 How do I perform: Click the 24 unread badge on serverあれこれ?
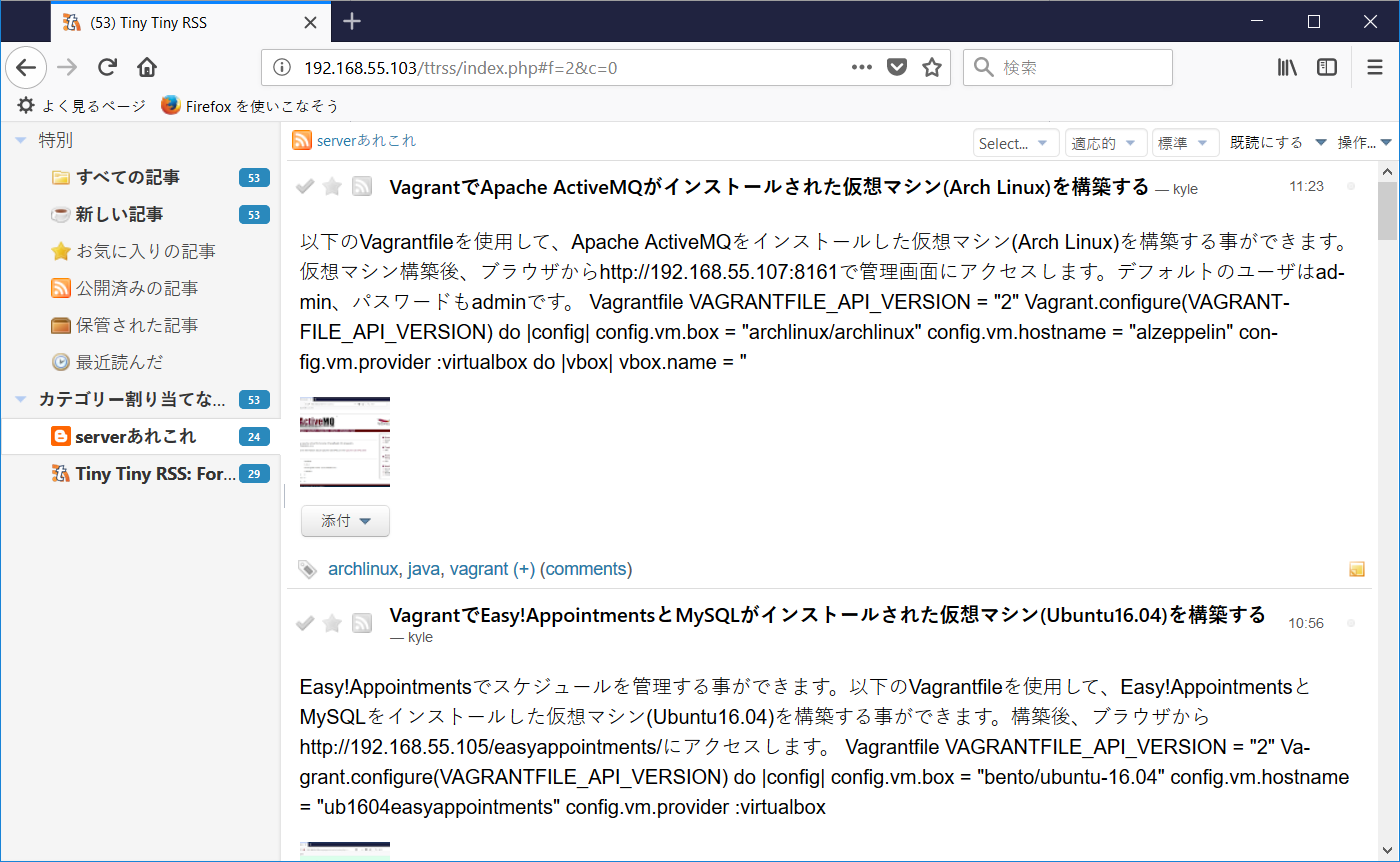(254, 437)
